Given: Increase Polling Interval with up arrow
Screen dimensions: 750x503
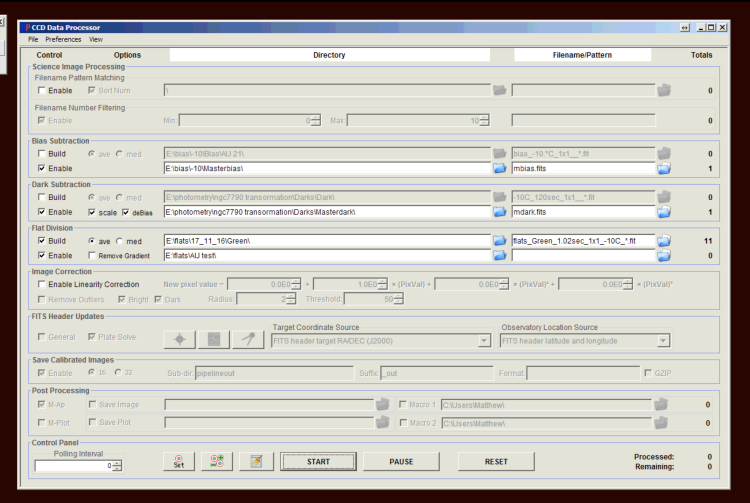Looking at the screenshot, I should [117, 462].
